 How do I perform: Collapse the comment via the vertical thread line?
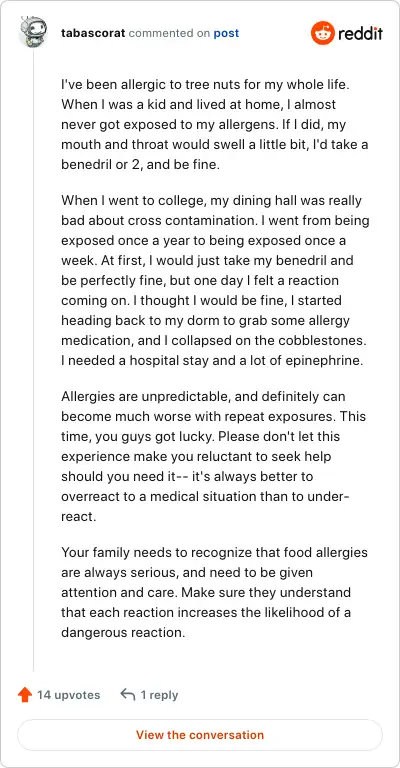(33, 360)
